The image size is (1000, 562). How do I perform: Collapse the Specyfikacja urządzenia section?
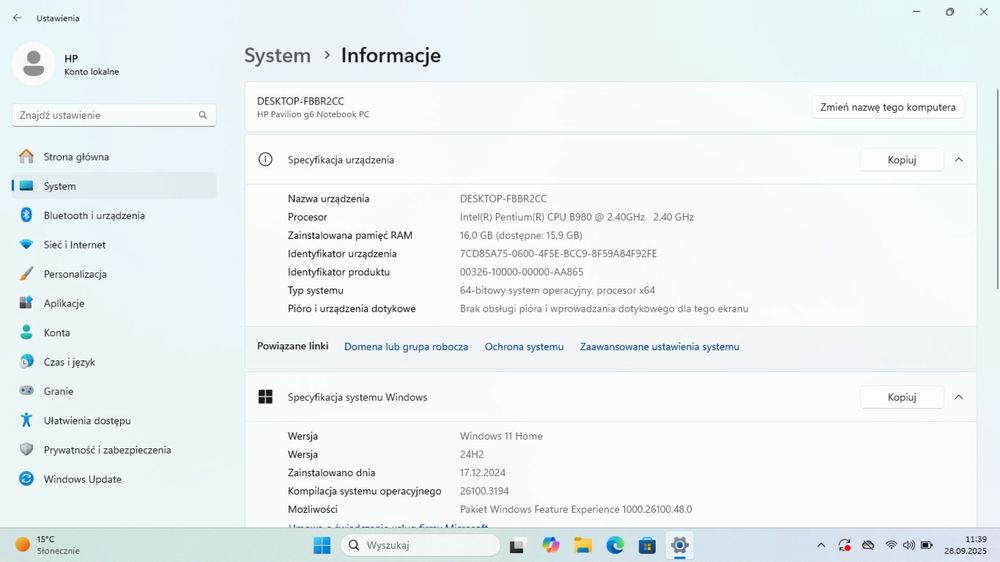pyautogui.click(x=959, y=159)
